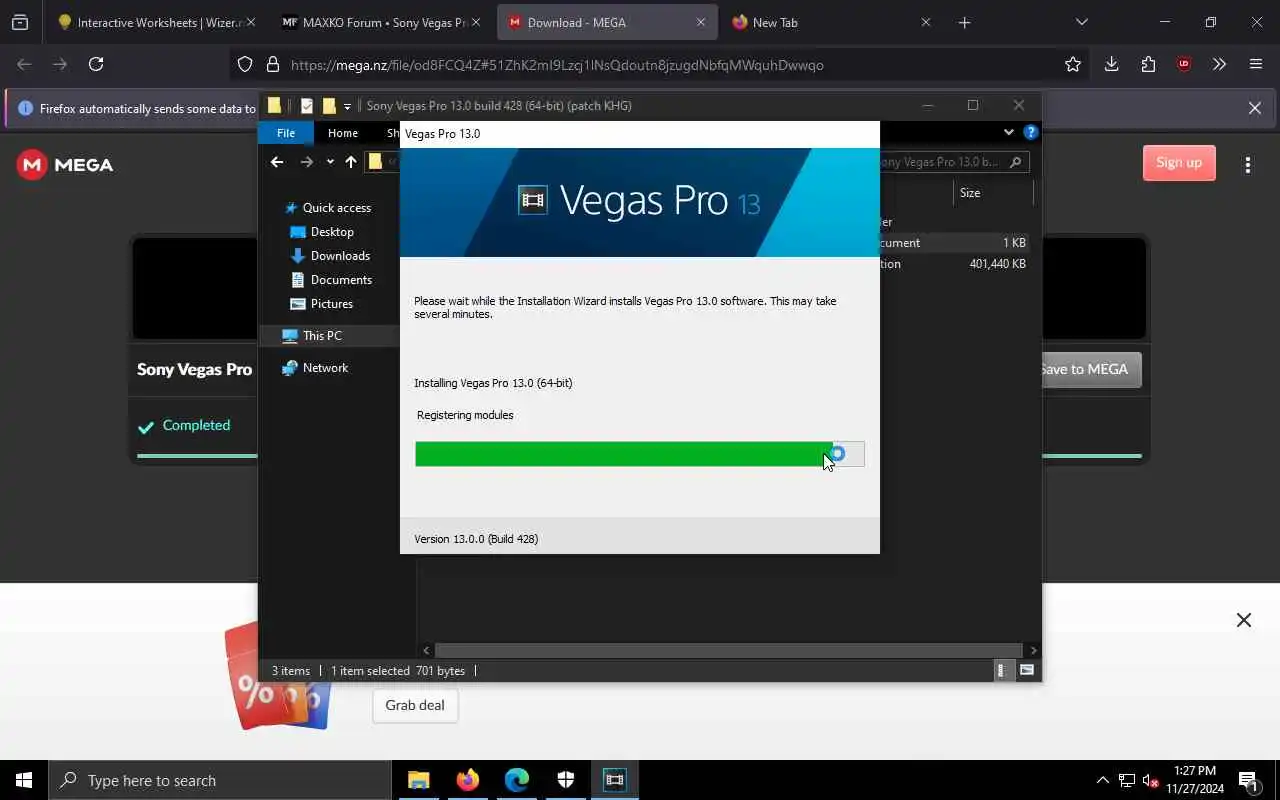
Task: Open recent locations dropdown in Explorer
Action: coord(330,162)
